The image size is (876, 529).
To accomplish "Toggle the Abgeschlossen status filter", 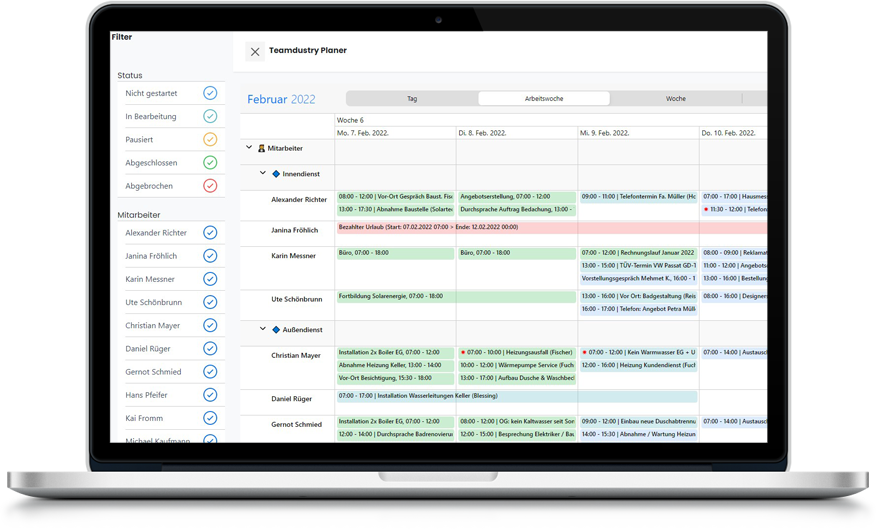I will click(210, 163).
